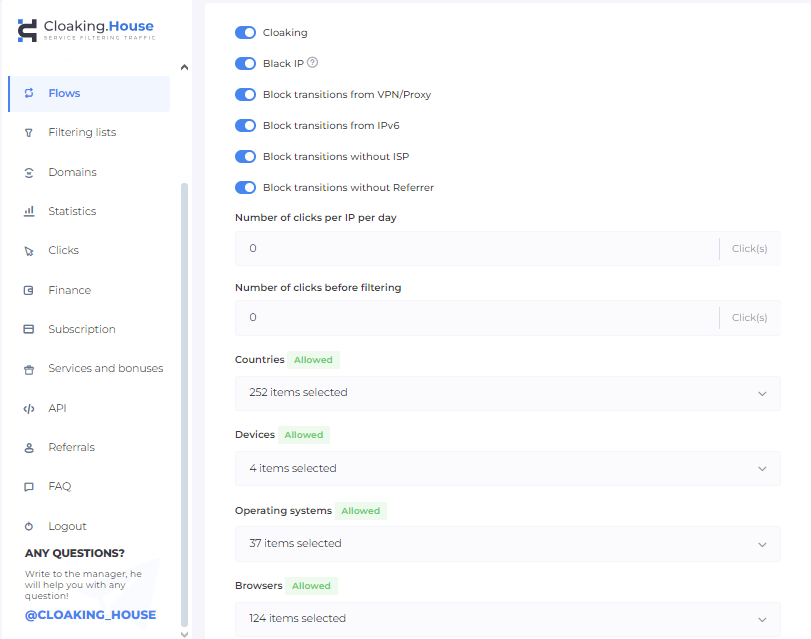Toggle Block transitions without Referrer switch

coord(245,188)
